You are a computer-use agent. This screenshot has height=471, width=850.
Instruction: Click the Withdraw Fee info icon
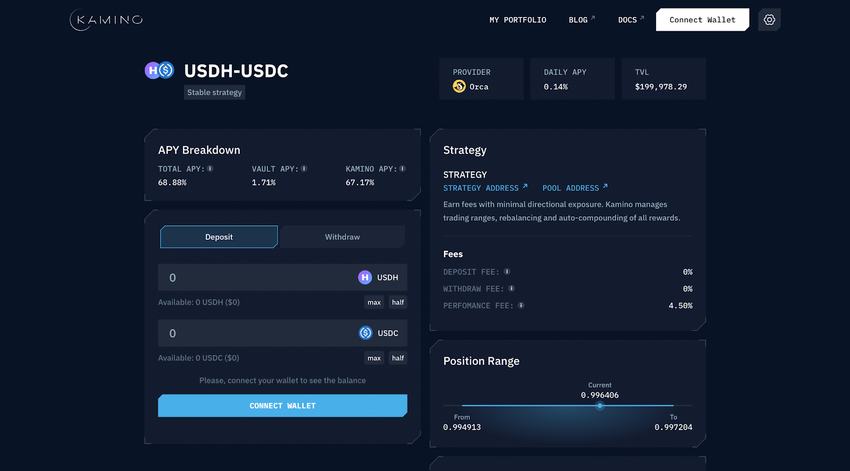[511, 289]
